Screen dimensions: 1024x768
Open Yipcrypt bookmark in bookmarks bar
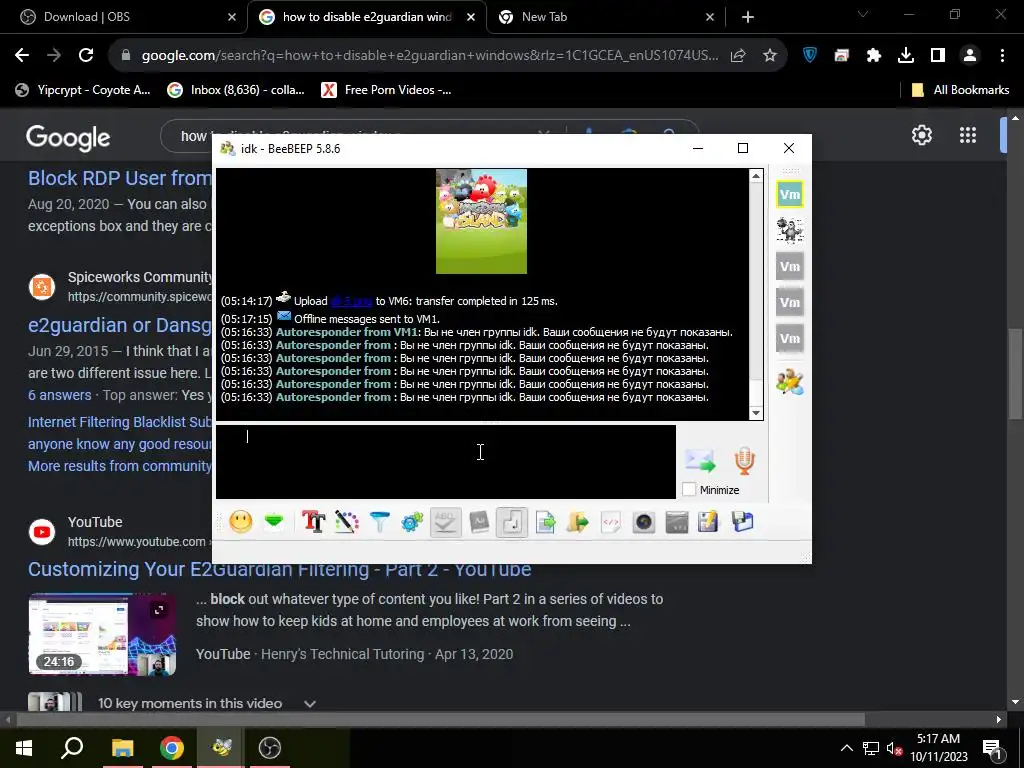tap(84, 90)
